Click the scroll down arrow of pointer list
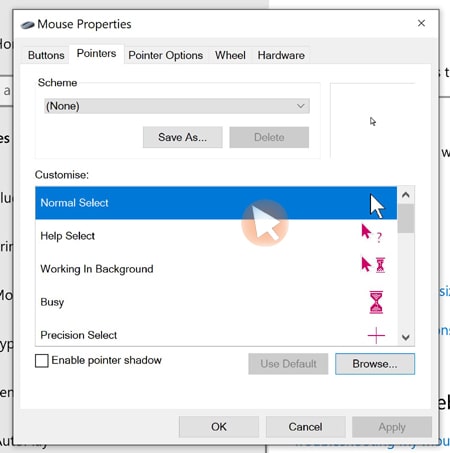 406,337
